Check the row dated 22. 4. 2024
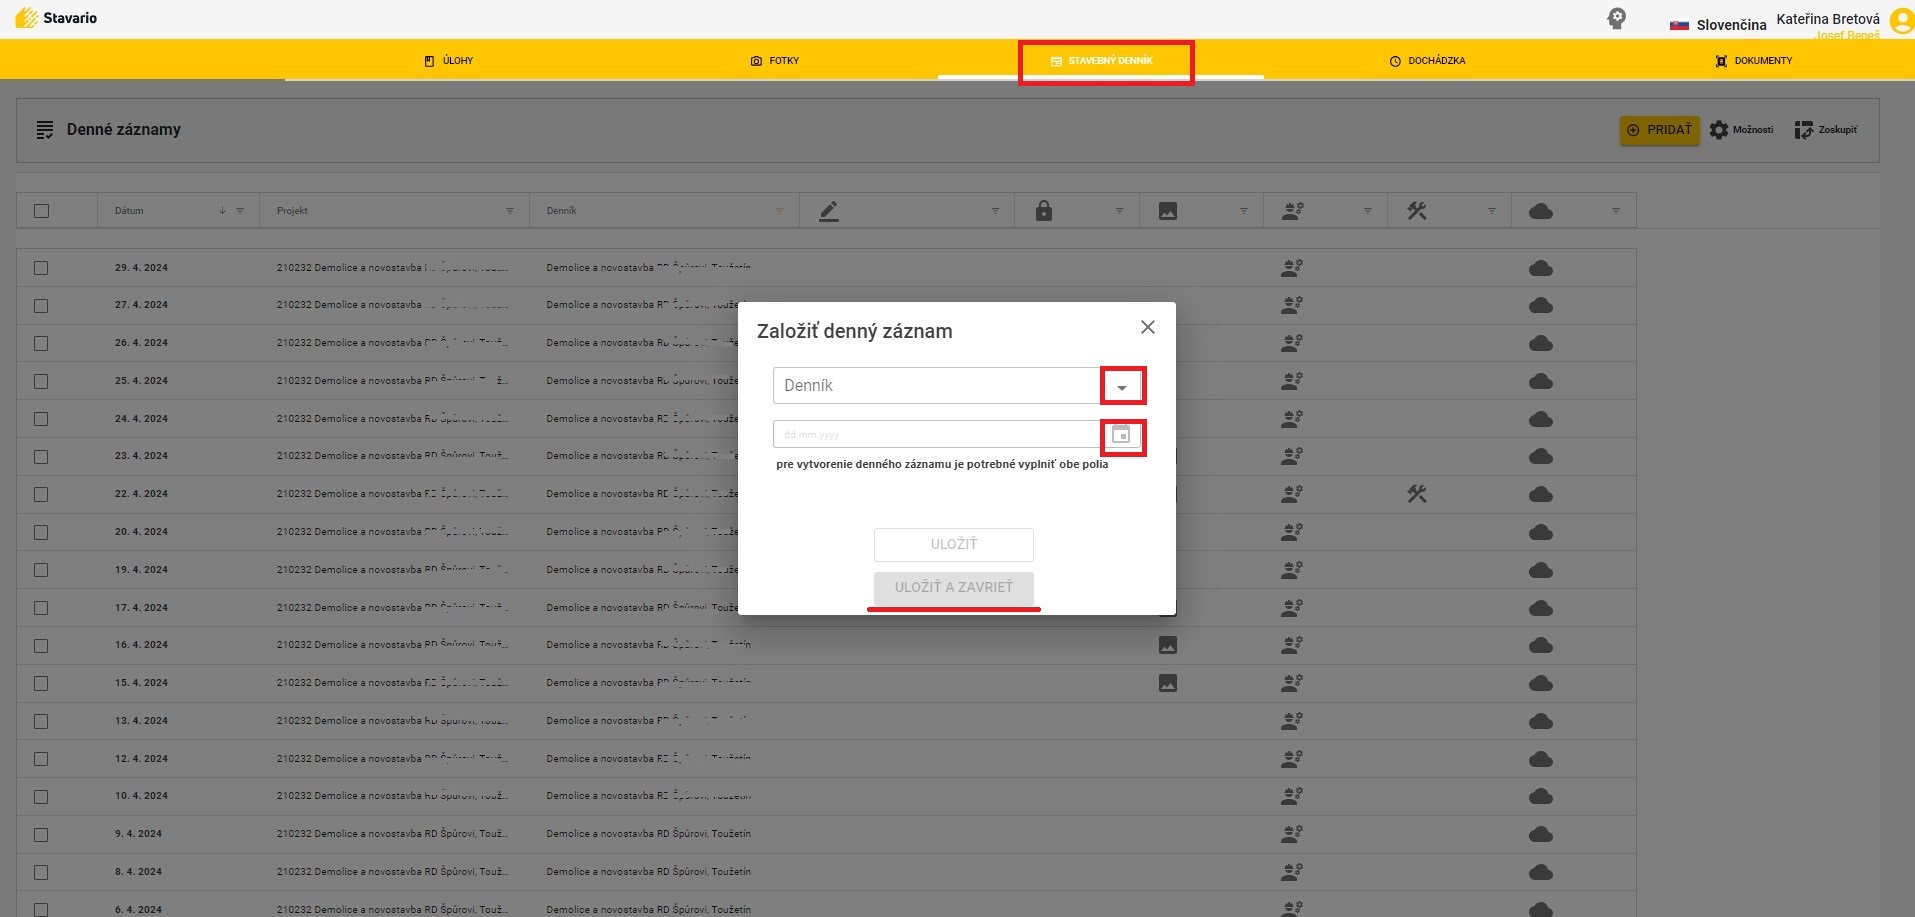Viewport: 1915px width, 917px height. click(41, 494)
